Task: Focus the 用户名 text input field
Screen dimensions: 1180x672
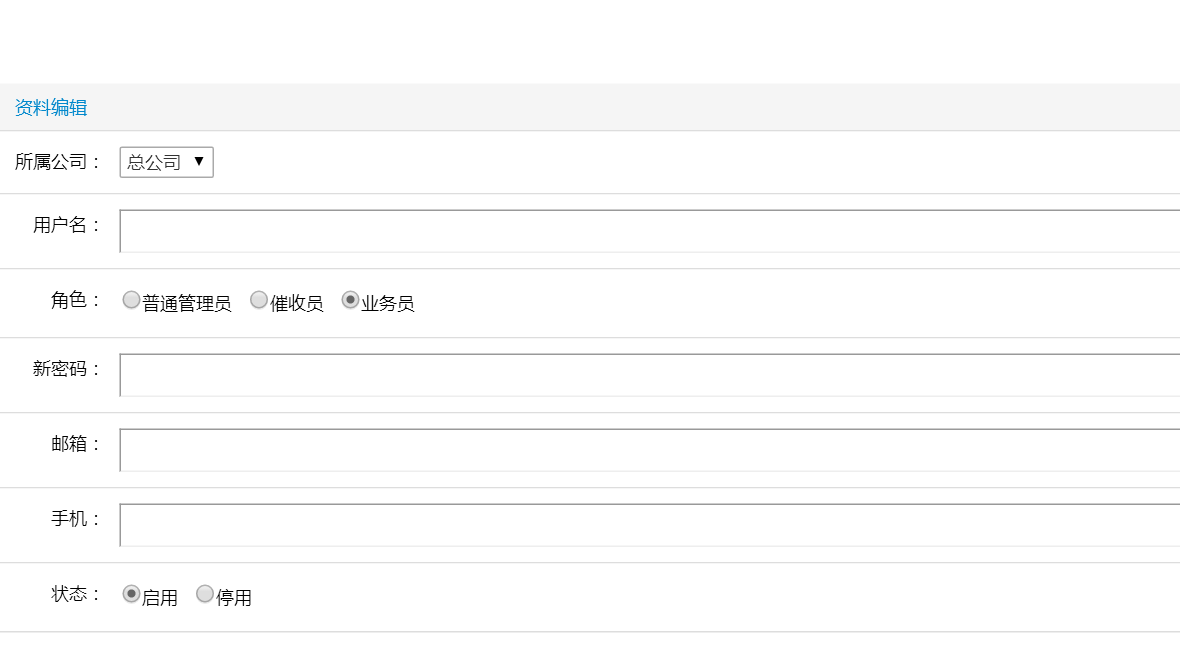Action: pos(650,231)
